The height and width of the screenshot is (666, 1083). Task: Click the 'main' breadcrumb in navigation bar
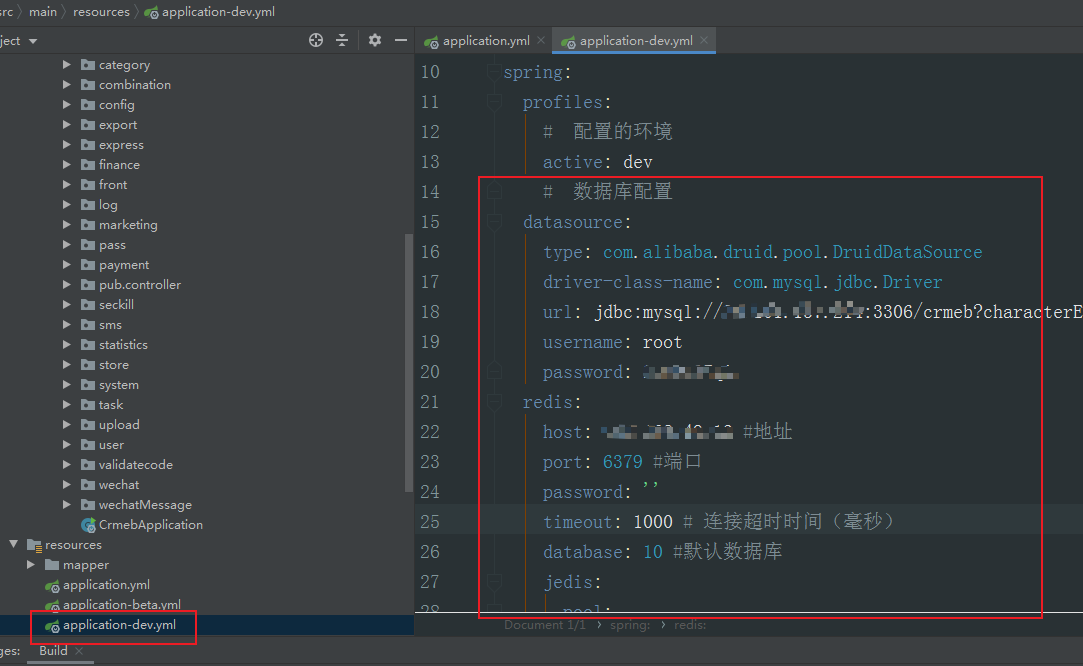43,12
